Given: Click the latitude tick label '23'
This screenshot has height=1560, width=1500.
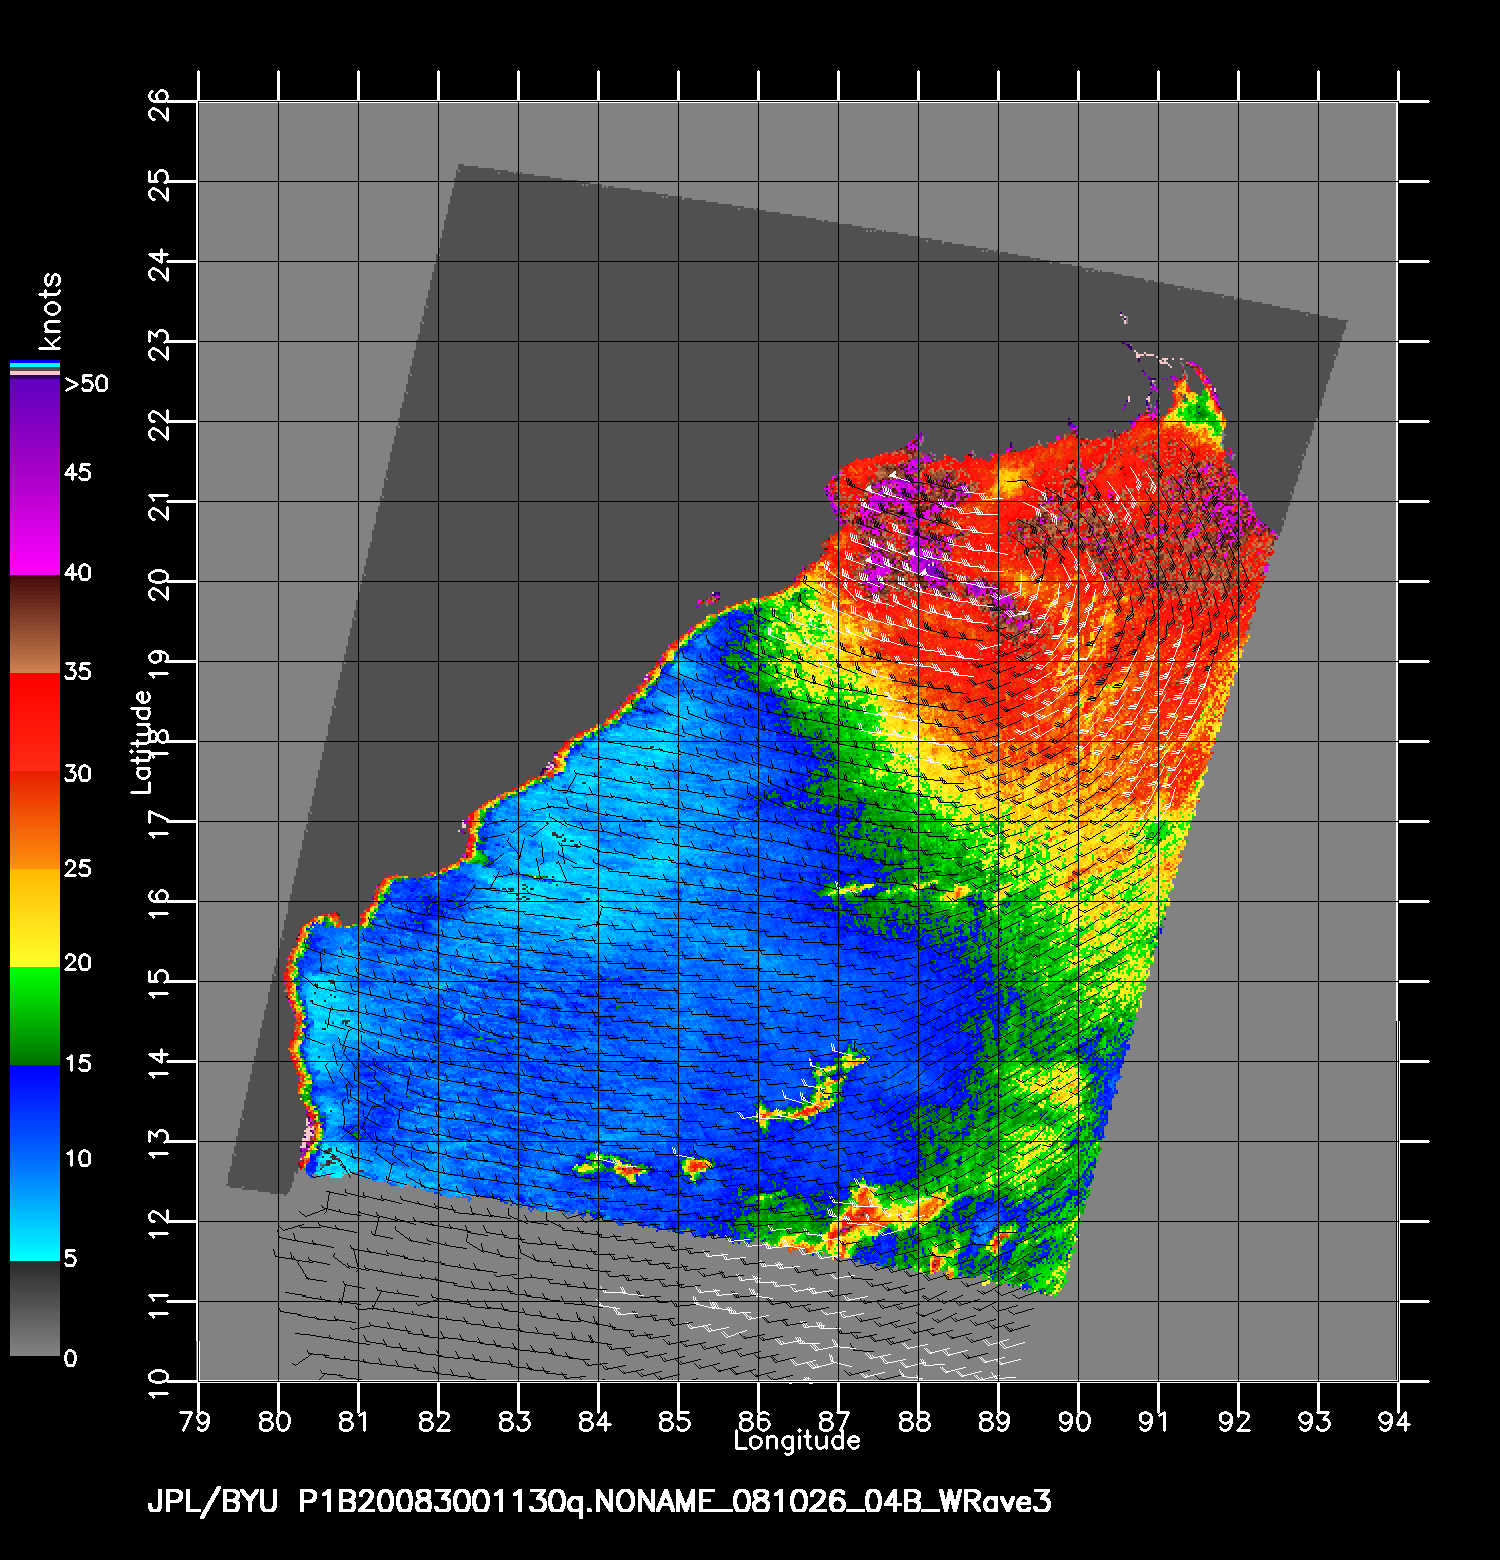Looking at the screenshot, I should click(x=159, y=344).
